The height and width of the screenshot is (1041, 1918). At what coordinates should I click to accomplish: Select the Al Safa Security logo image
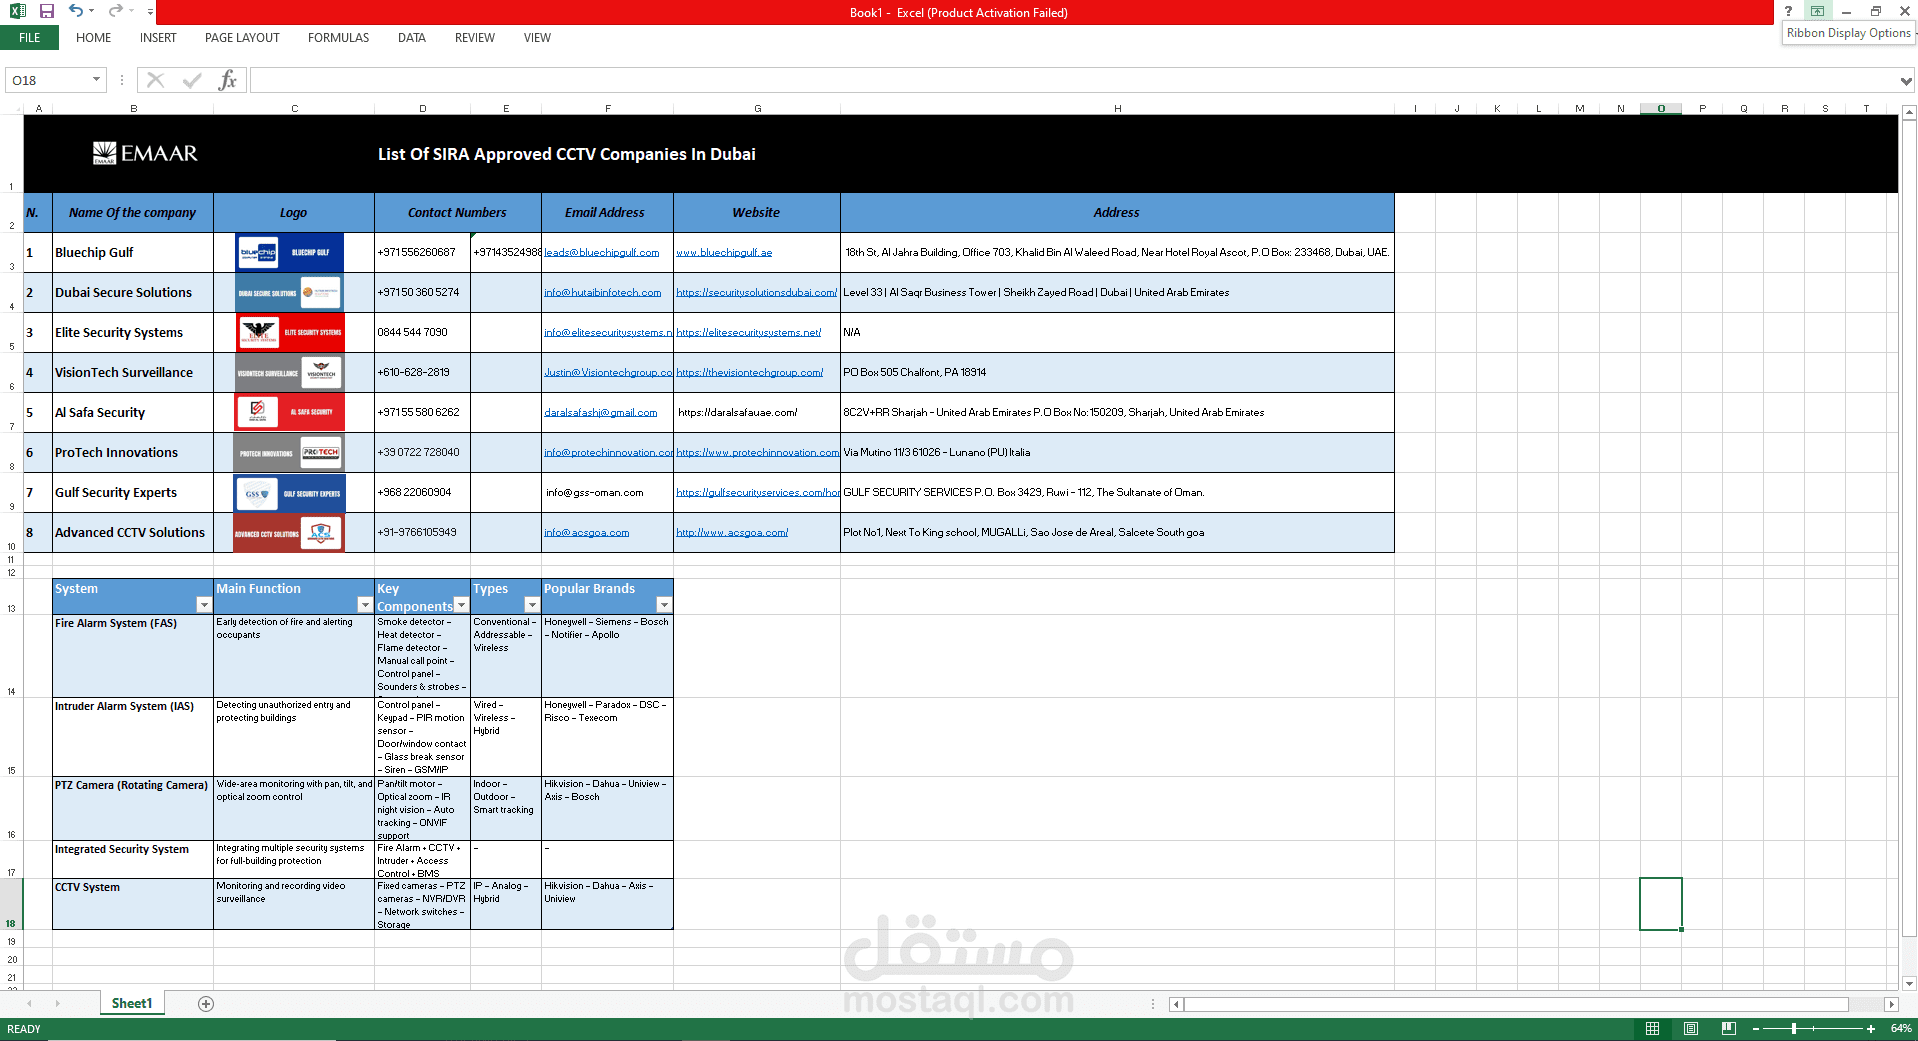click(290, 412)
